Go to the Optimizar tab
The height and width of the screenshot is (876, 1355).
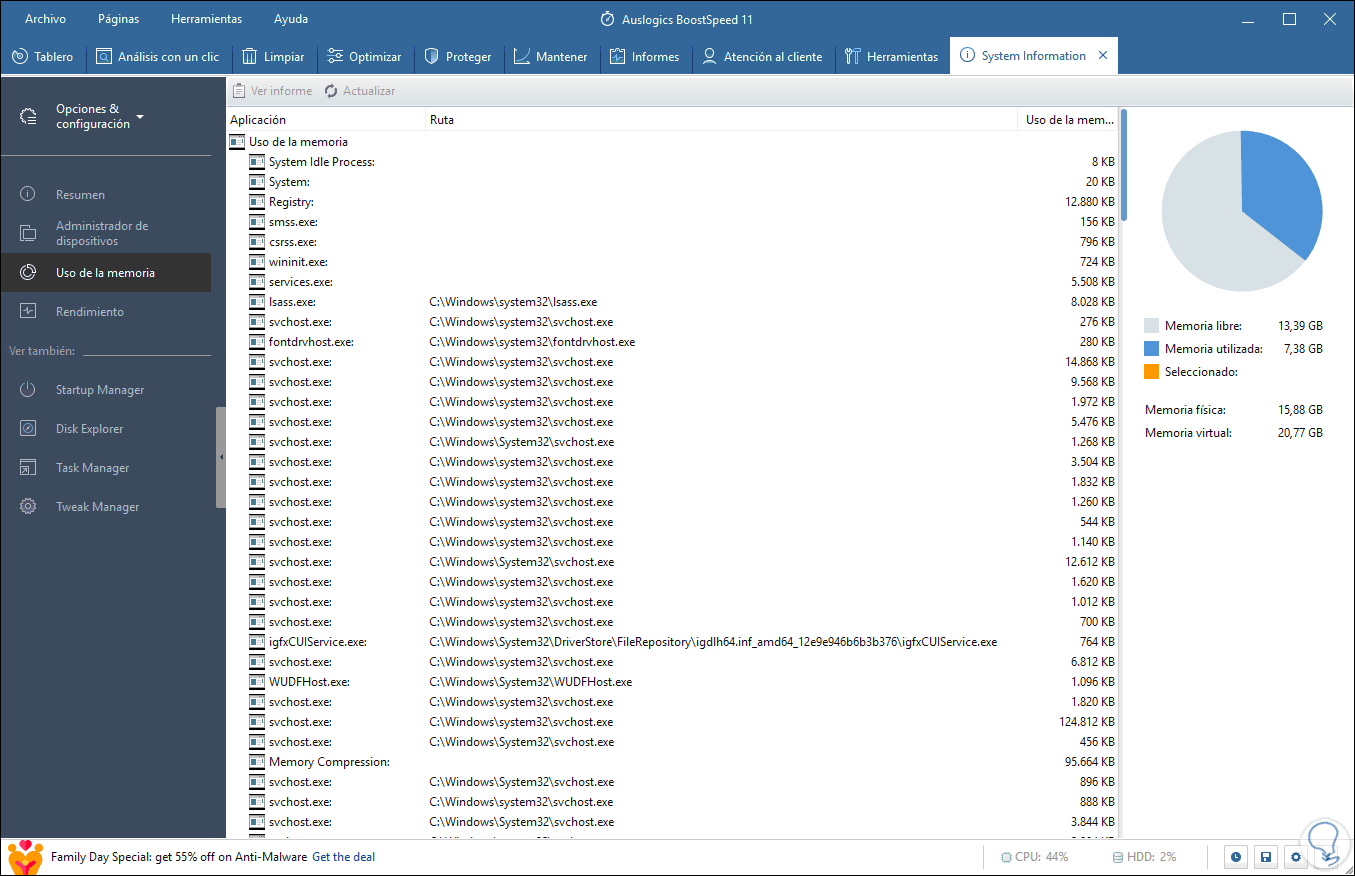[364, 57]
